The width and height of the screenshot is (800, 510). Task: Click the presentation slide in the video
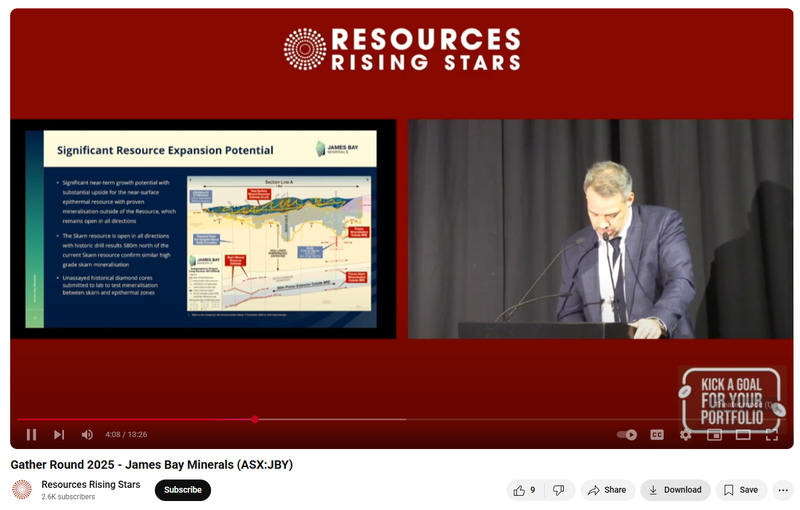click(201, 229)
